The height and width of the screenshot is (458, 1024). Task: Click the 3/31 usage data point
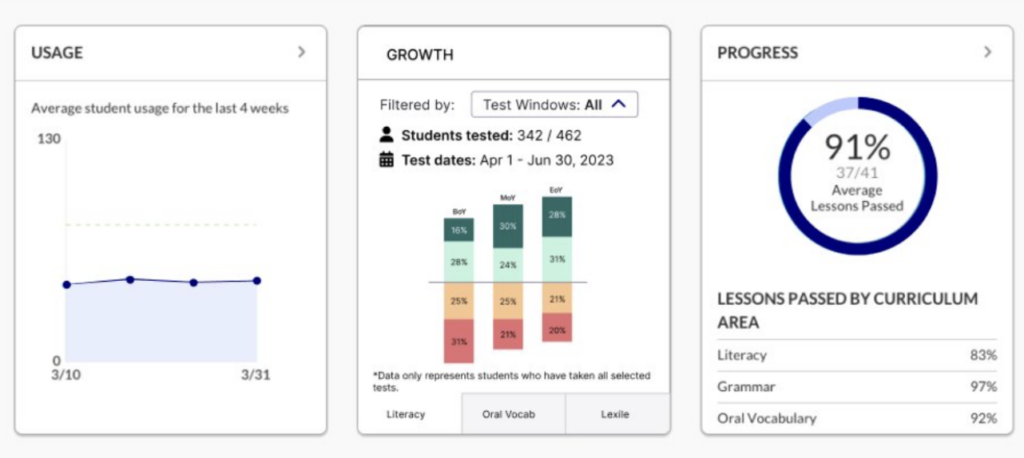point(257,281)
